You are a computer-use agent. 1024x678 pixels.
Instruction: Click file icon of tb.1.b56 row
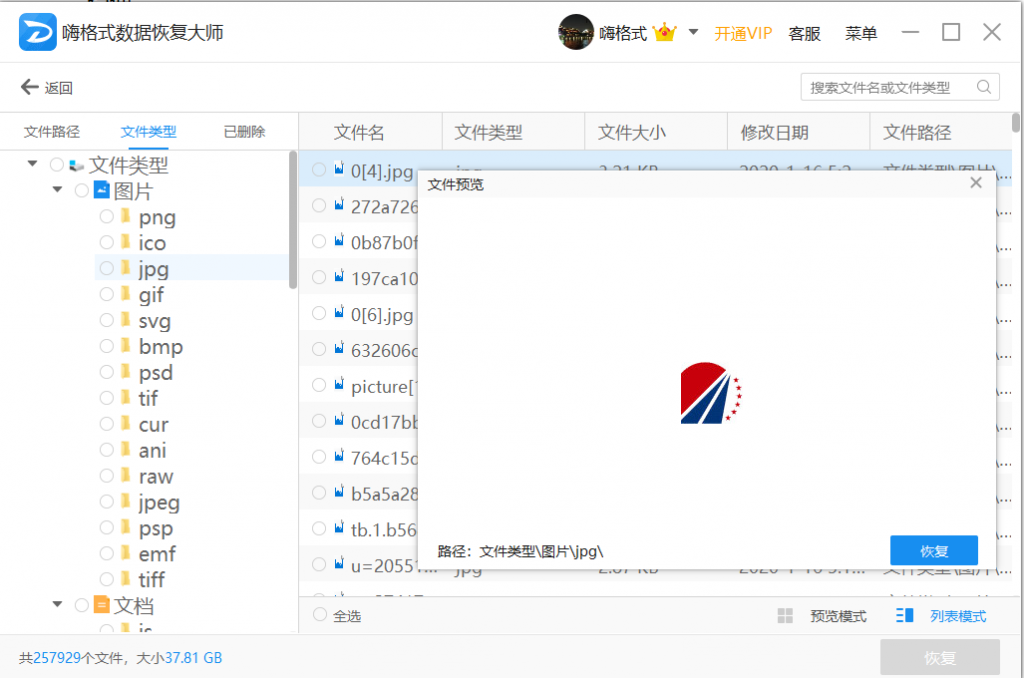click(339, 527)
